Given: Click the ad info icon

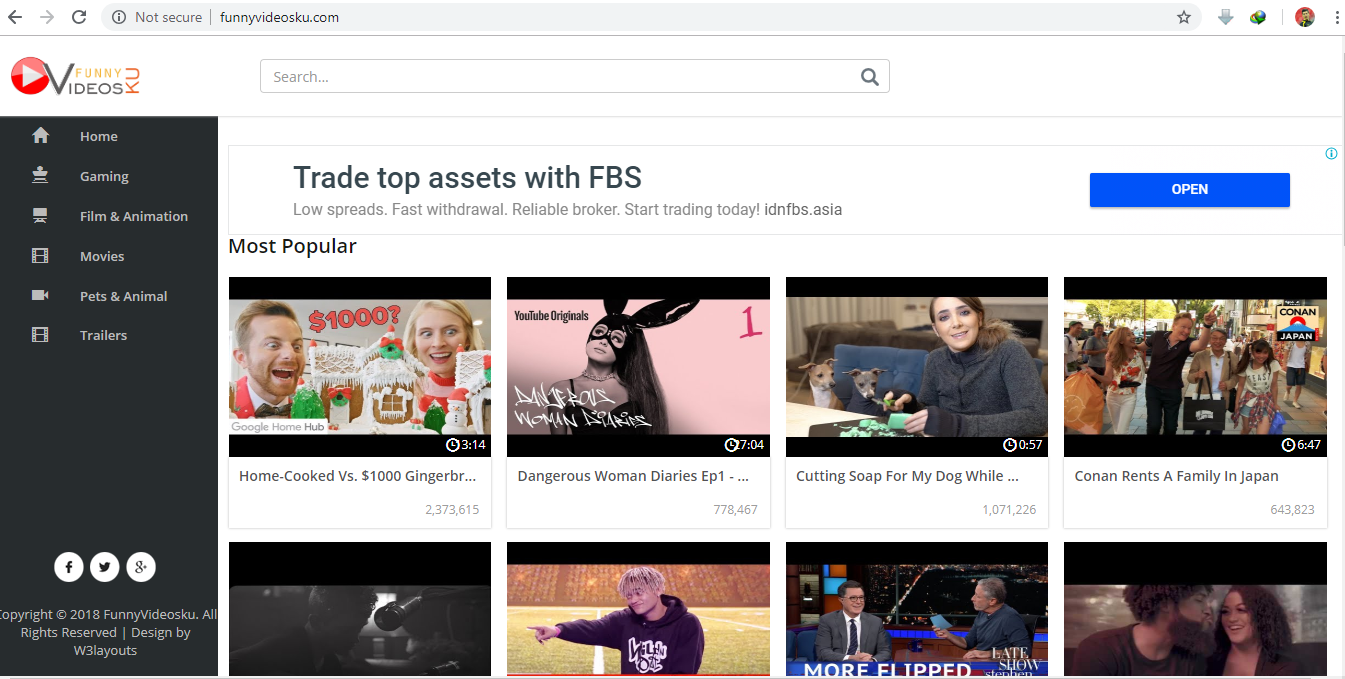Looking at the screenshot, I should tap(1331, 154).
